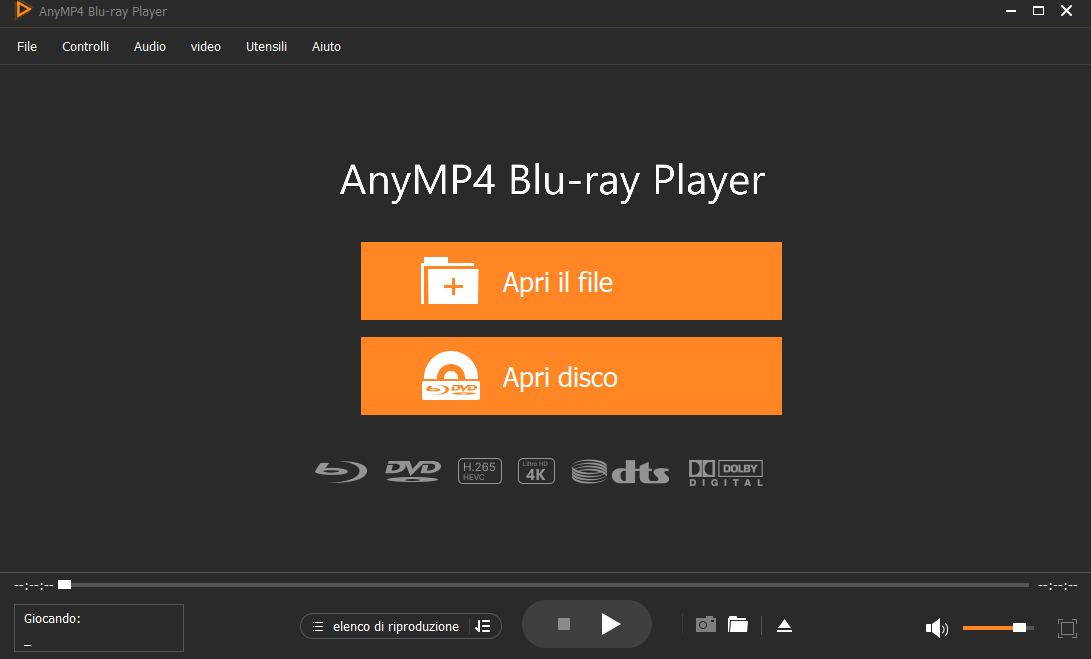This screenshot has height=659, width=1091.
Task: Click the total time display on the right
Action: (1058, 586)
